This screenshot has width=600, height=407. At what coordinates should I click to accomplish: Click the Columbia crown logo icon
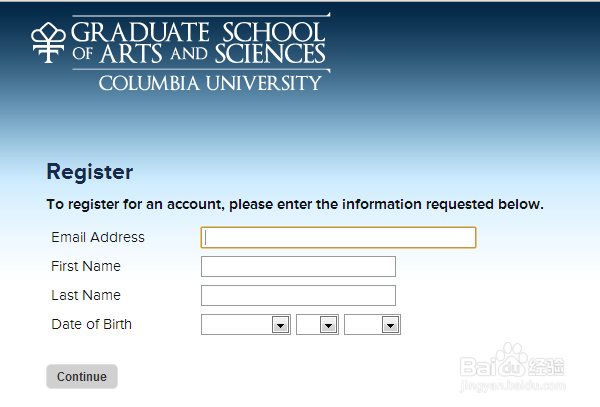pos(48,42)
